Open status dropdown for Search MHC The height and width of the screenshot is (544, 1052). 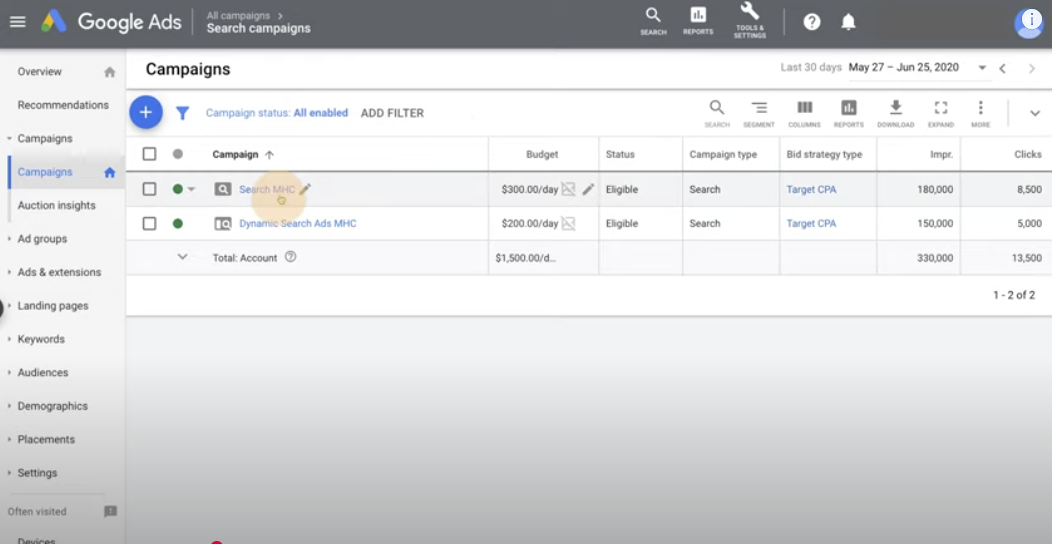[191, 190]
